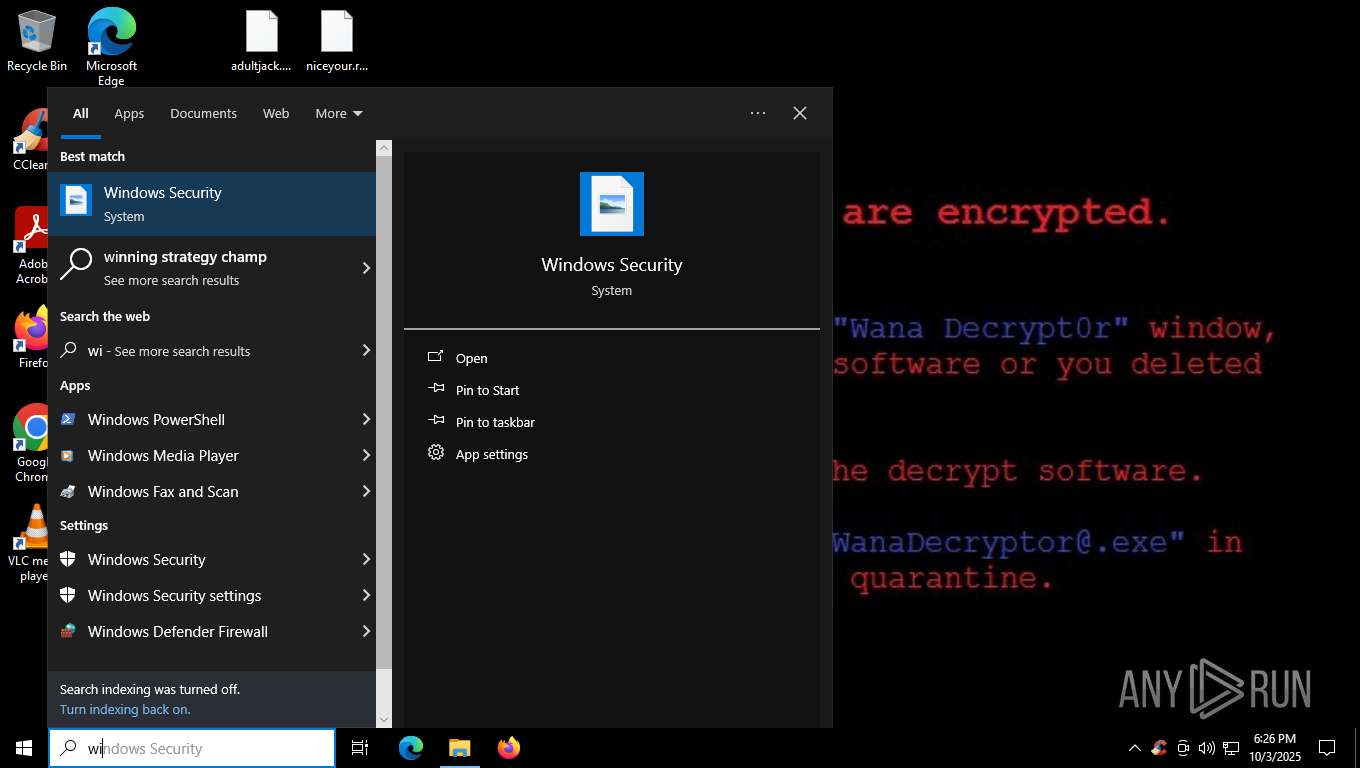Expand Windows Security settings row arrow
This screenshot has height=768, width=1360.
(x=366, y=595)
